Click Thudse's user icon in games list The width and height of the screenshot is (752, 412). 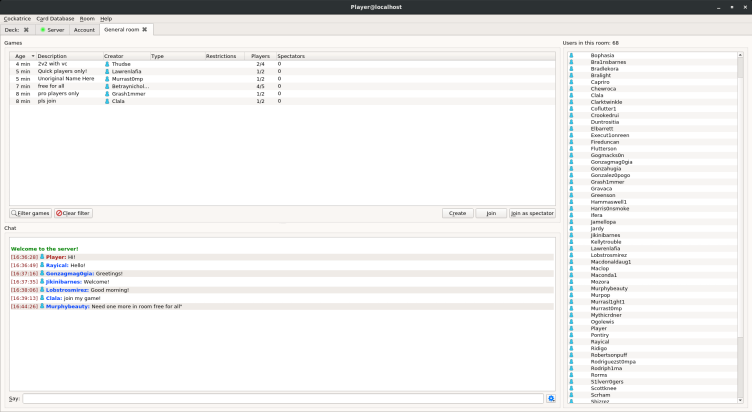[107, 64]
